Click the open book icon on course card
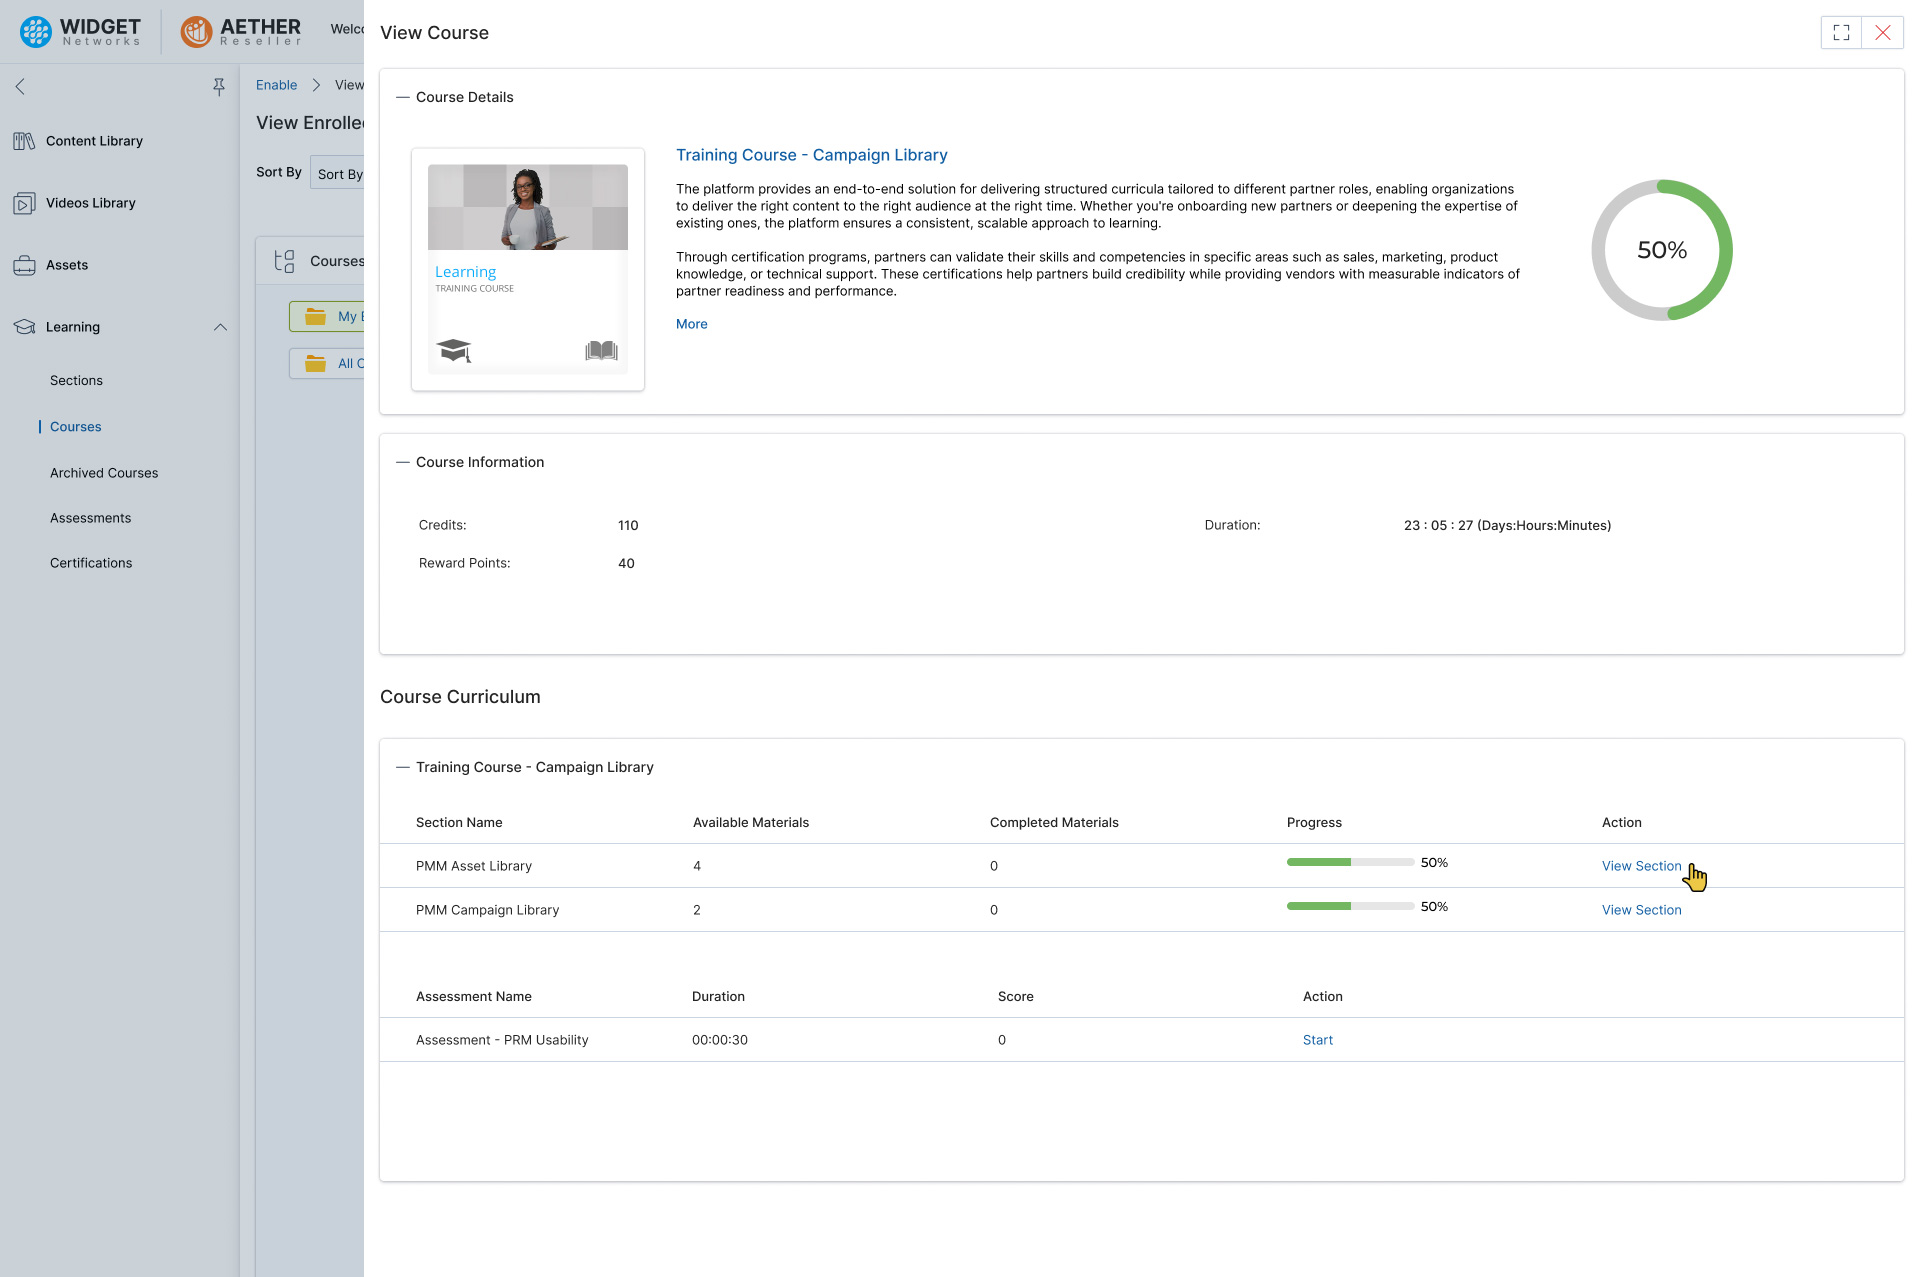 click(x=600, y=350)
